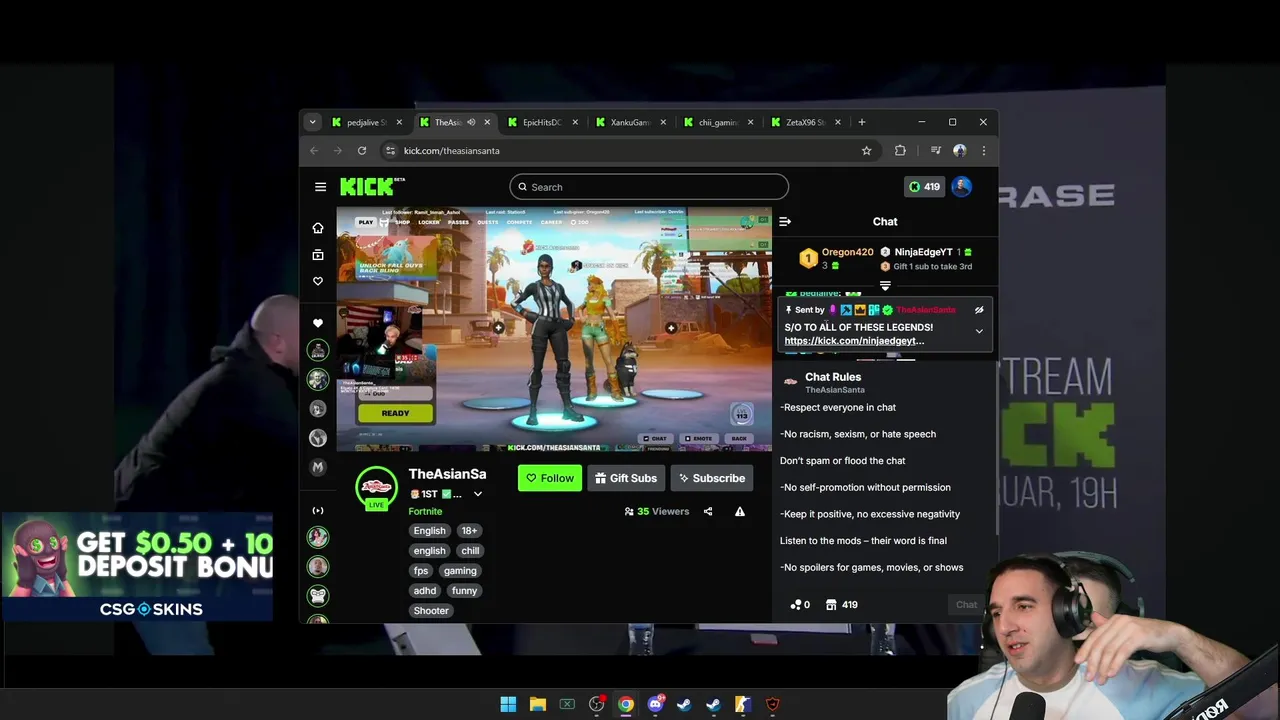Follow TheAsianSanta channel
Image resolution: width=1280 pixels, height=720 pixels.
click(x=549, y=478)
